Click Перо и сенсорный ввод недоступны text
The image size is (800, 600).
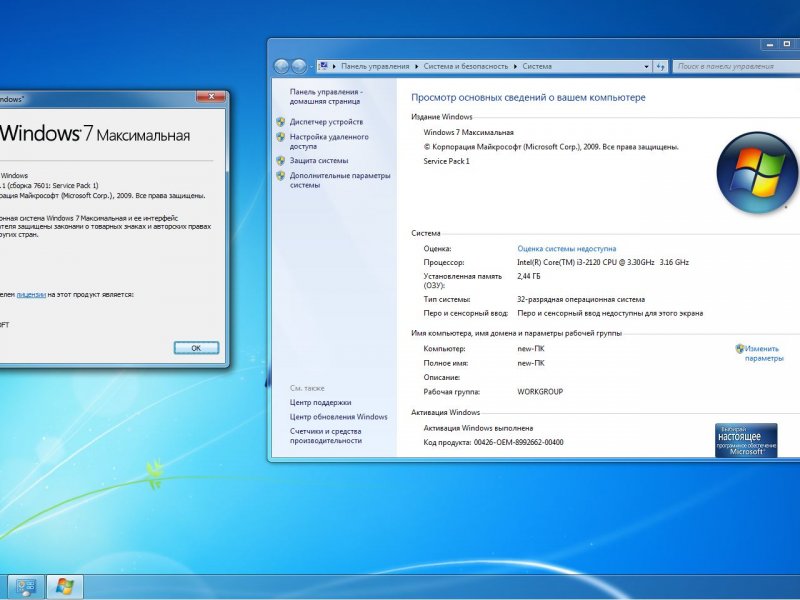[610, 313]
